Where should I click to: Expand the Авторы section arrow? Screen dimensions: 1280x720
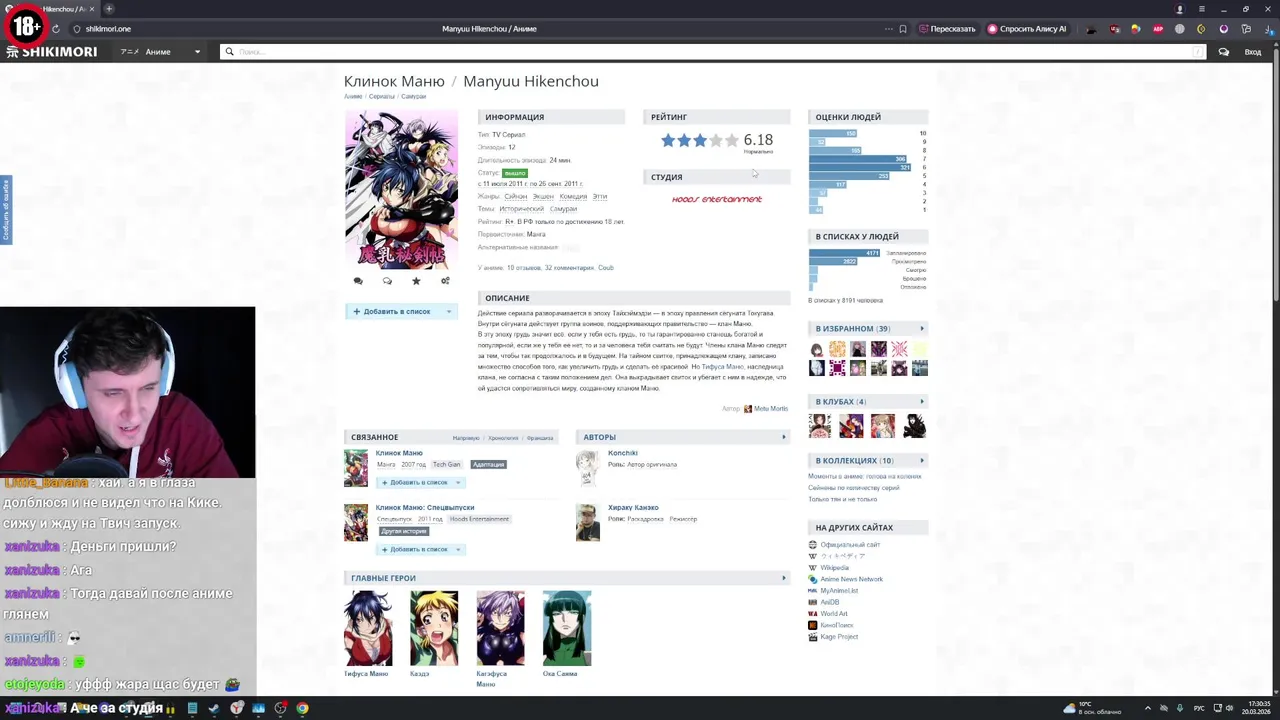784,437
